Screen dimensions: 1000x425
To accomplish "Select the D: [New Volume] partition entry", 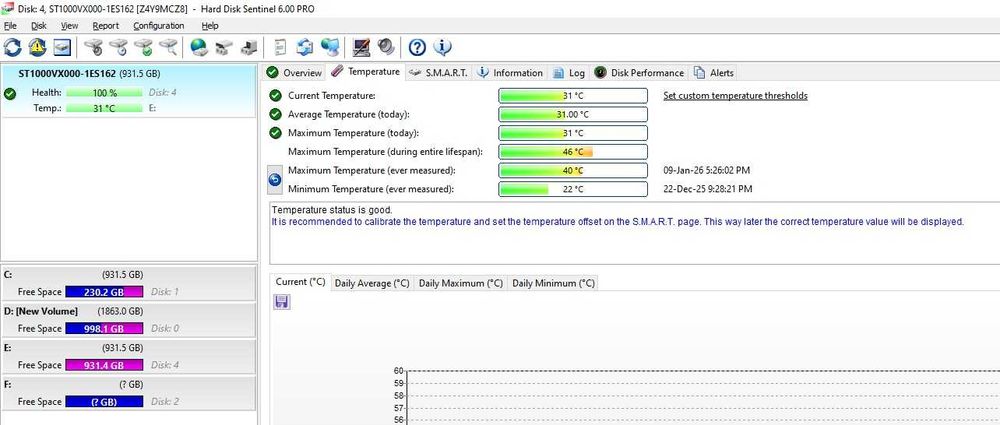I will [128, 320].
